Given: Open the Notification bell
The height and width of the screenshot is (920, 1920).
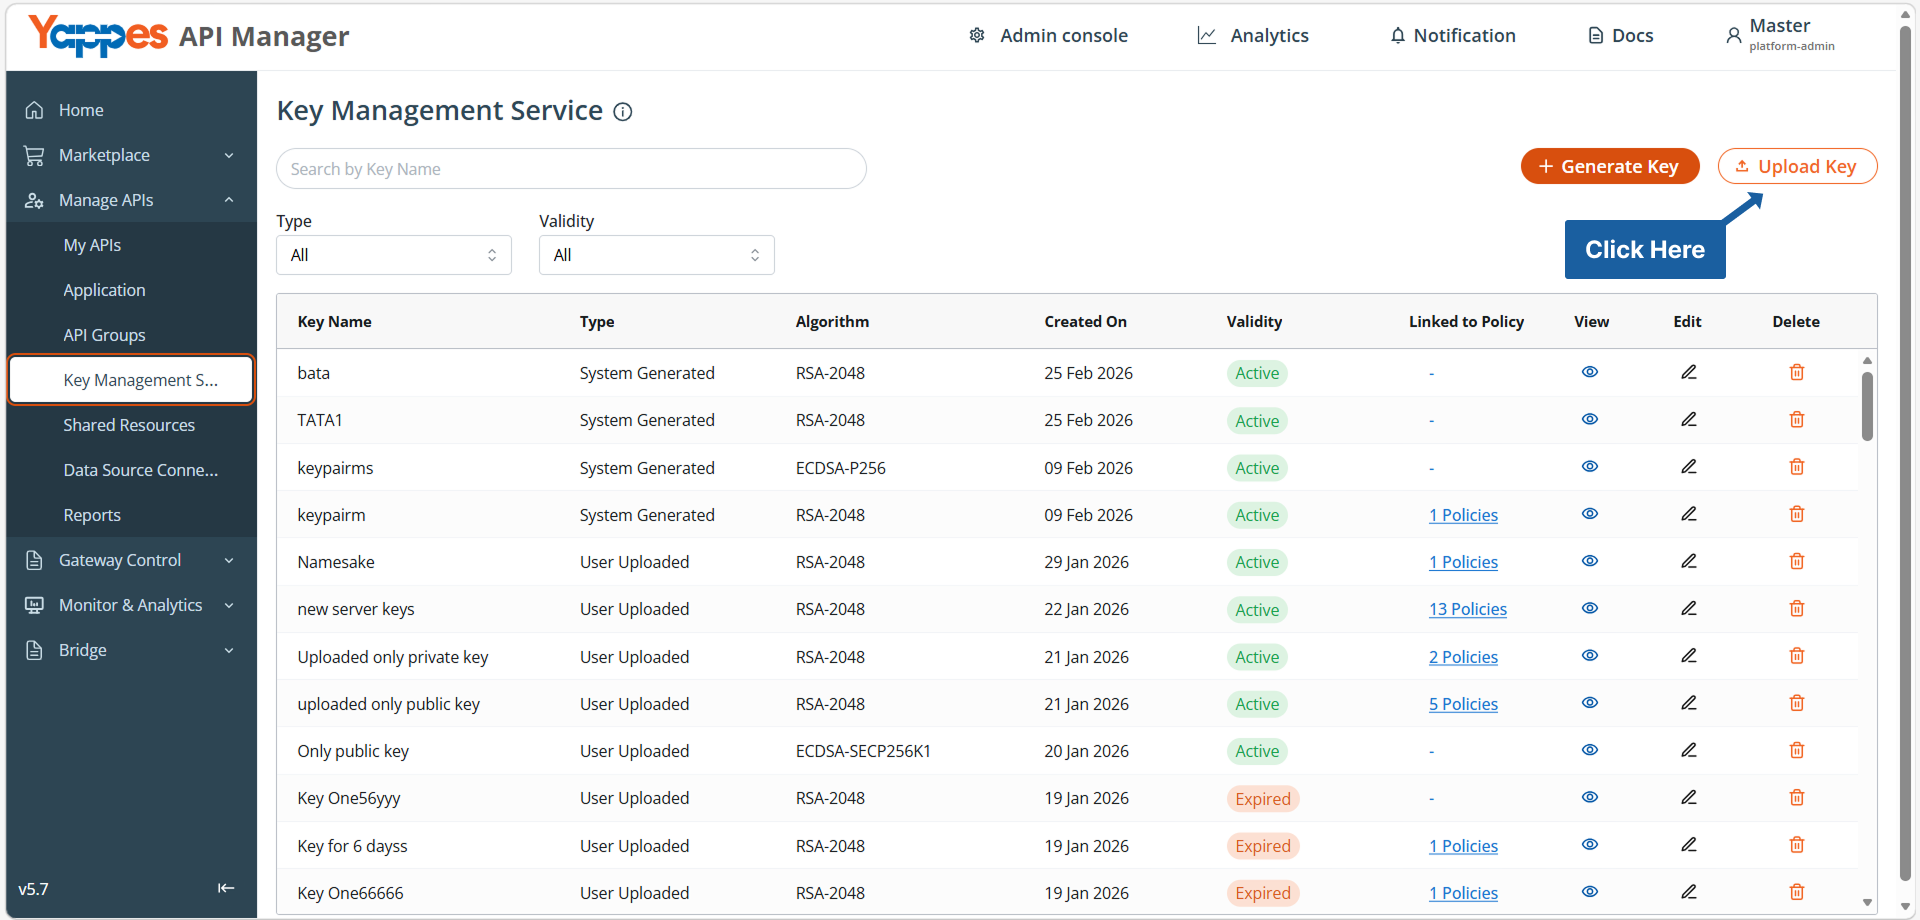Looking at the screenshot, I should pos(1397,36).
